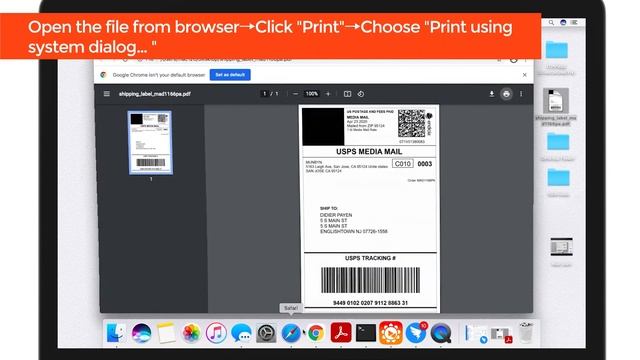The height and width of the screenshot is (360, 640).
Task: Select page 1 thumbnail in sidebar
Action: [150, 142]
